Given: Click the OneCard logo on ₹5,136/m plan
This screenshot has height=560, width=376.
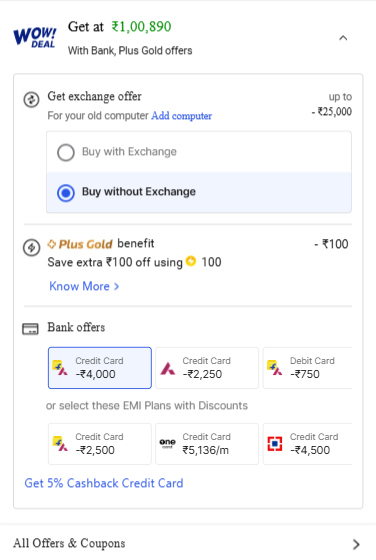Looking at the screenshot, I should [x=167, y=443].
